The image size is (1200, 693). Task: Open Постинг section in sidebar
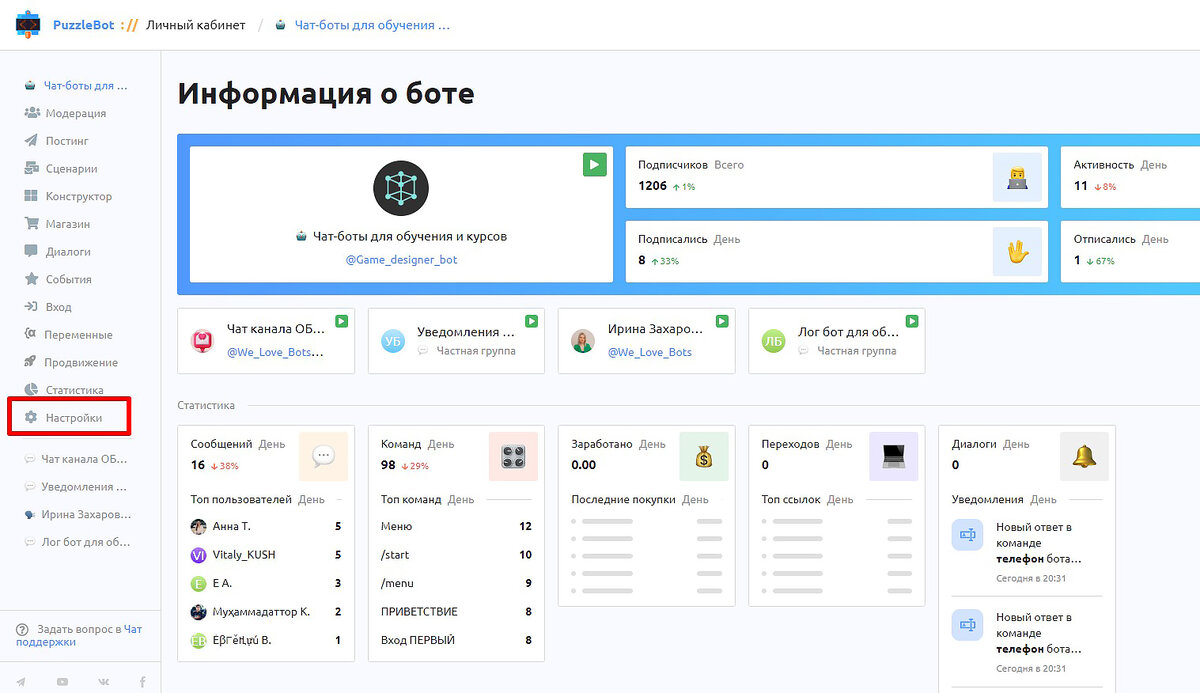[67, 141]
